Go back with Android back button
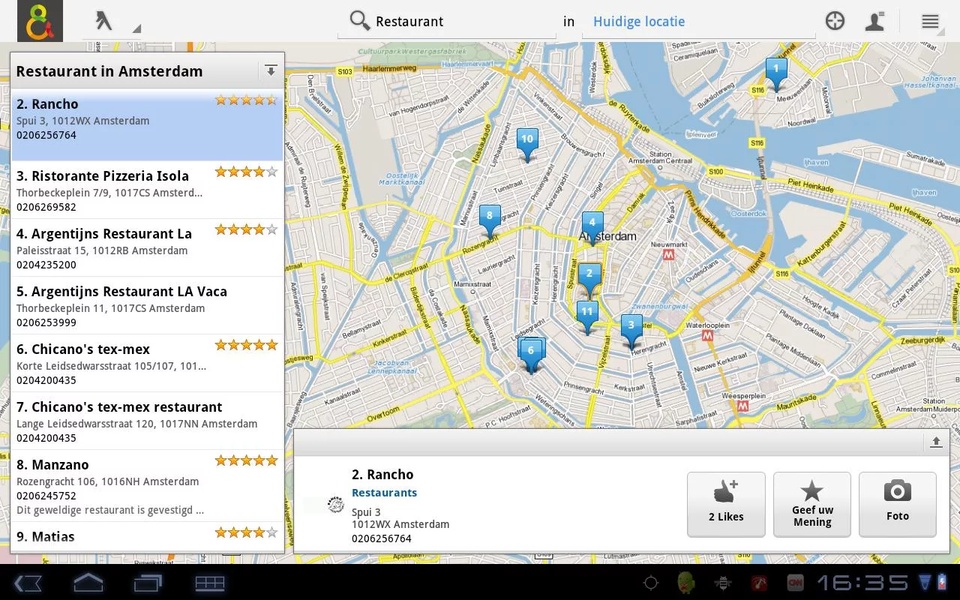The image size is (960, 600). coord(28,583)
